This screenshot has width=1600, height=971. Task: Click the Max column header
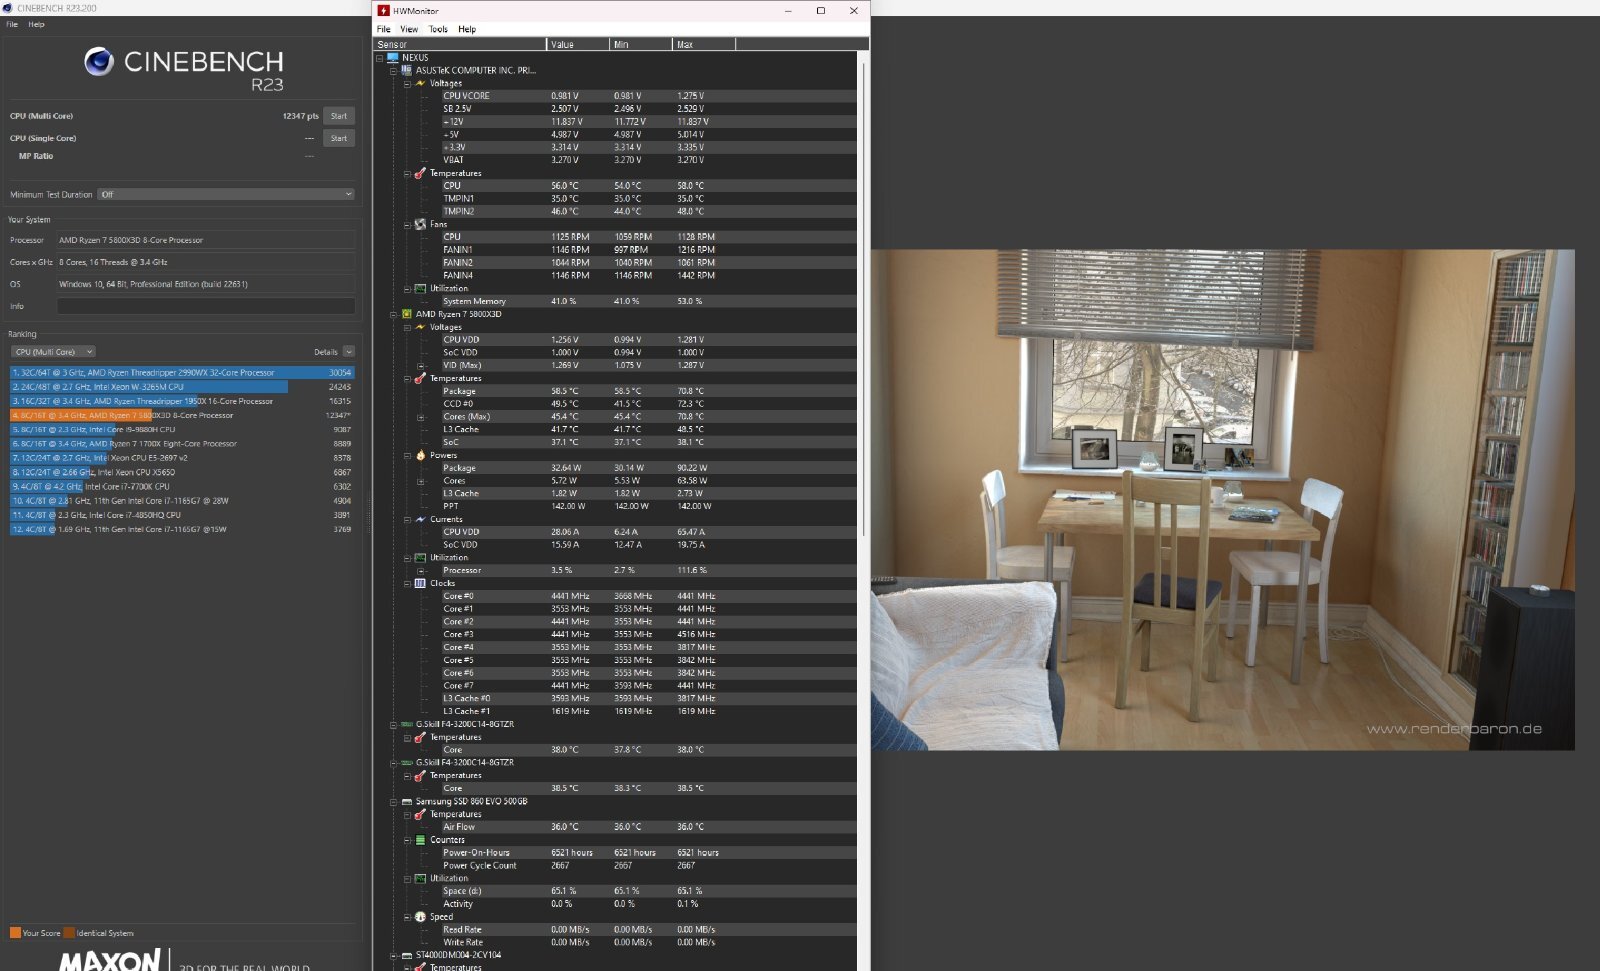[704, 44]
